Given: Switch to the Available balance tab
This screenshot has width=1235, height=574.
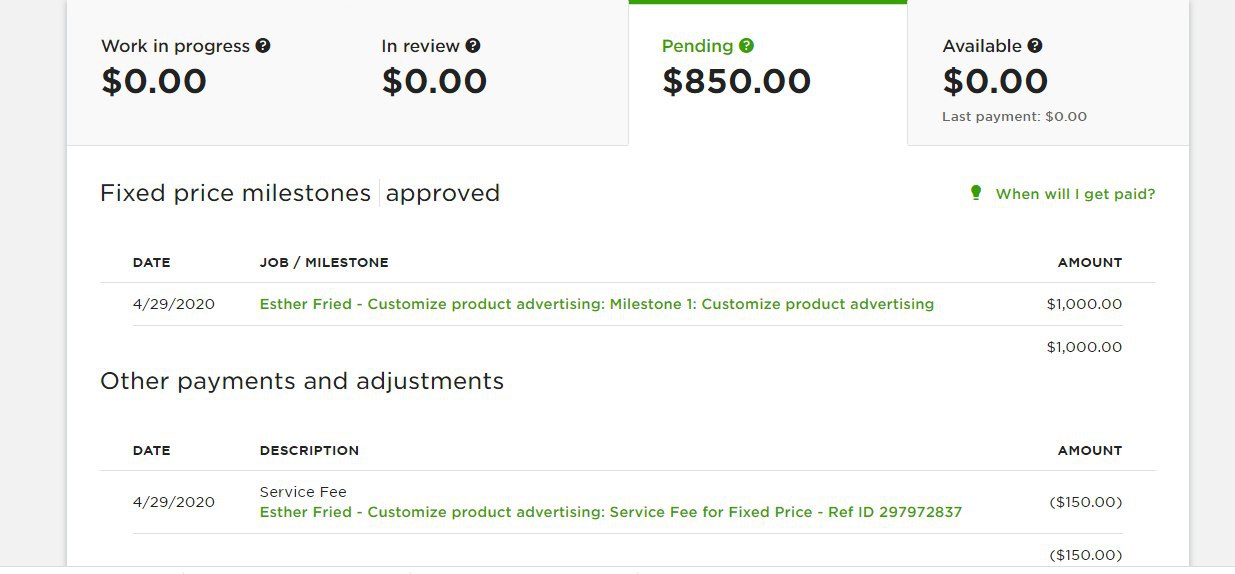Looking at the screenshot, I should click(x=1048, y=73).
